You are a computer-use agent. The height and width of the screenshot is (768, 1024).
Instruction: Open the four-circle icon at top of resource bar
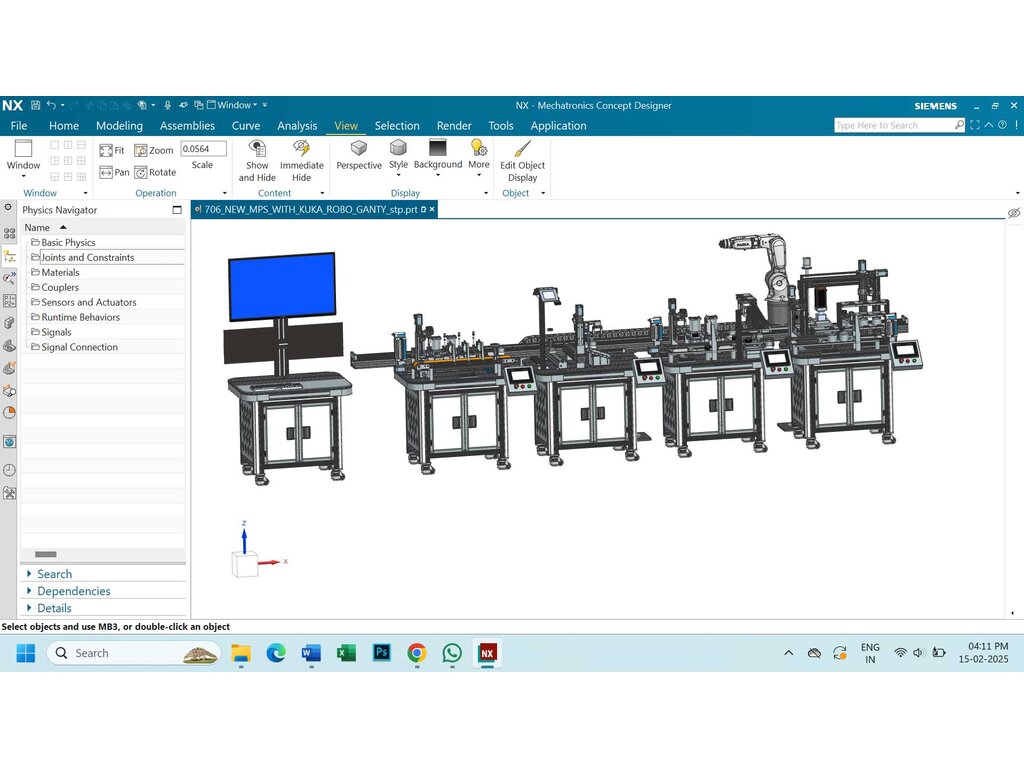[9, 233]
